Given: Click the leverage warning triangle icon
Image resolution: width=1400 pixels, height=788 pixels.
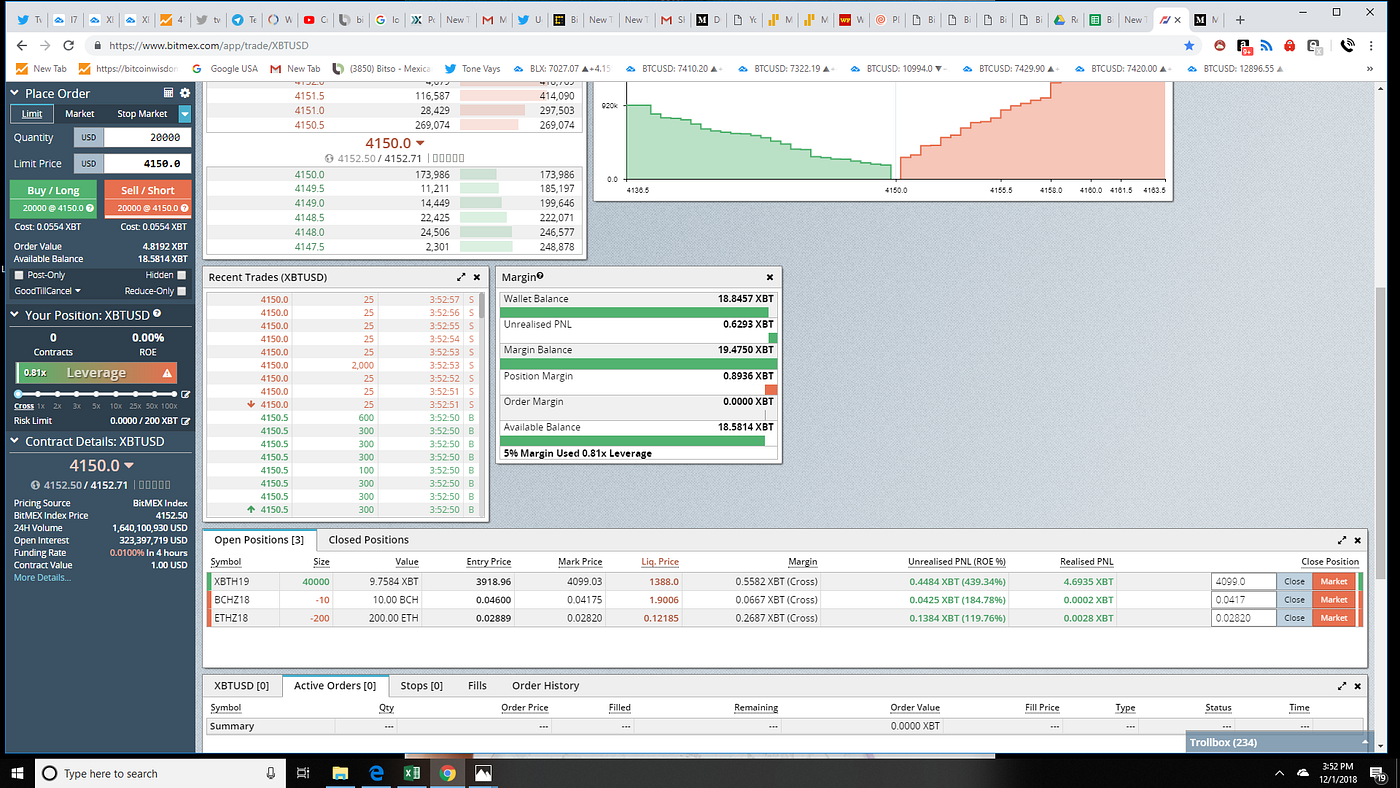Looking at the screenshot, I should tap(167, 373).
